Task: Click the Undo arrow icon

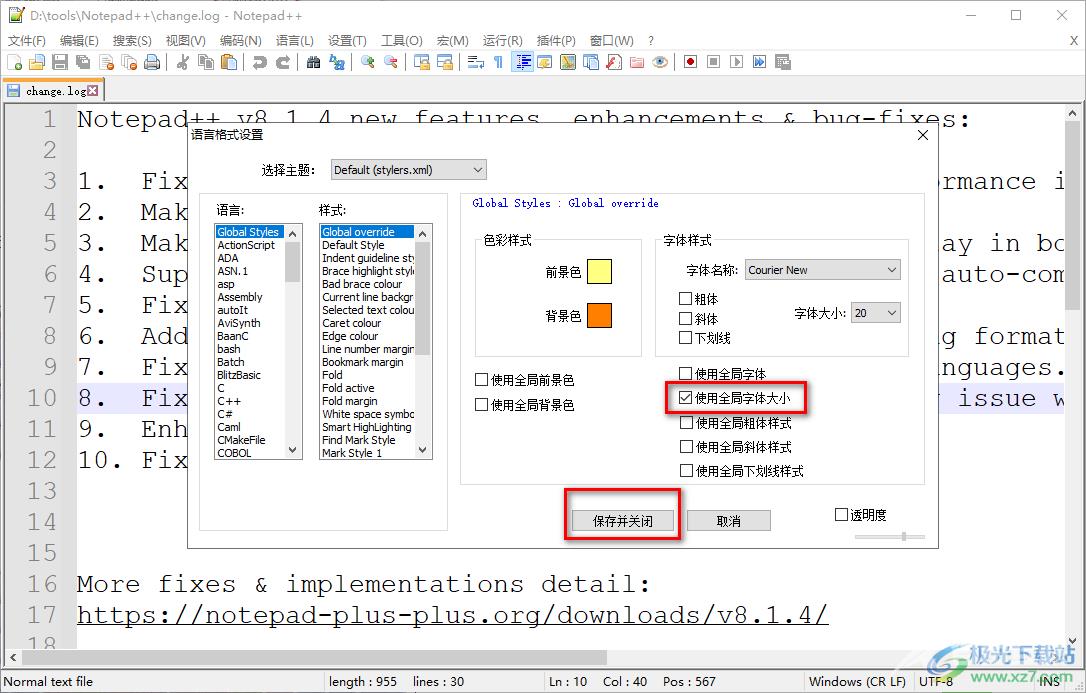Action: coord(260,62)
